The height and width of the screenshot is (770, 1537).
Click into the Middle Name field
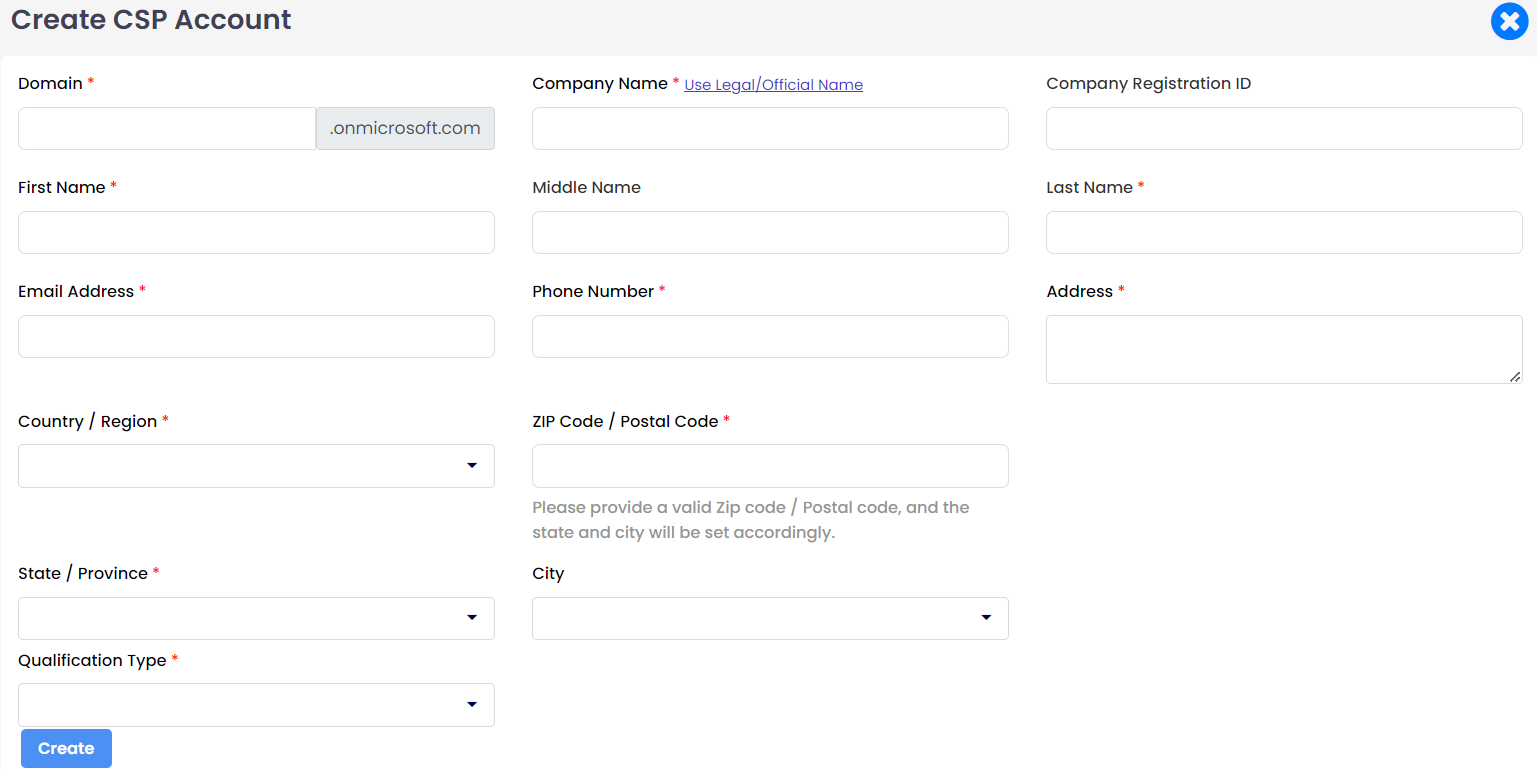[770, 232]
